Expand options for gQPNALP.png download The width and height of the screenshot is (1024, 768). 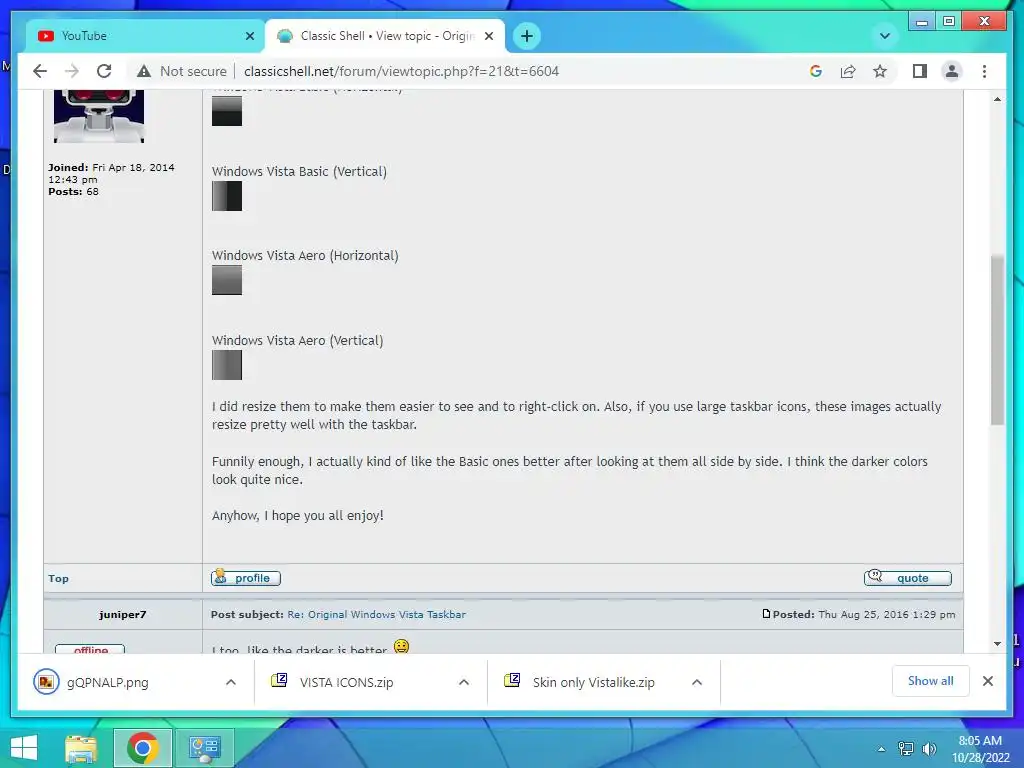pyautogui.click(x=231, y=682)
